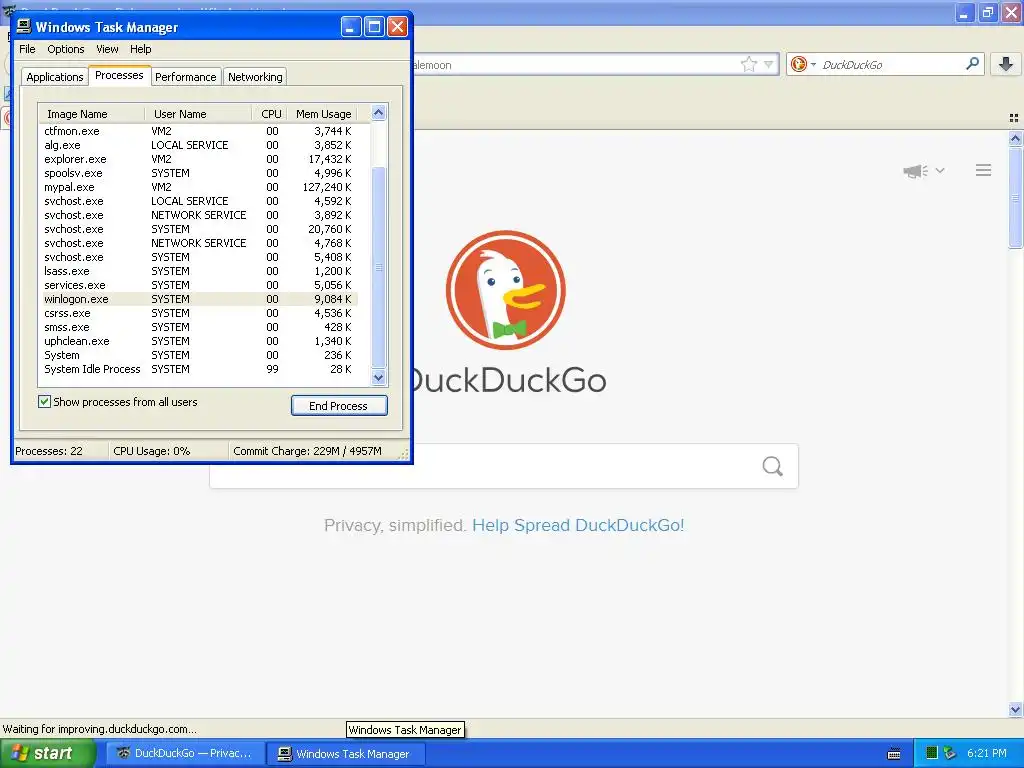Switch to the Applications tab
The image size is (1024, 768).
pos(55,77)
